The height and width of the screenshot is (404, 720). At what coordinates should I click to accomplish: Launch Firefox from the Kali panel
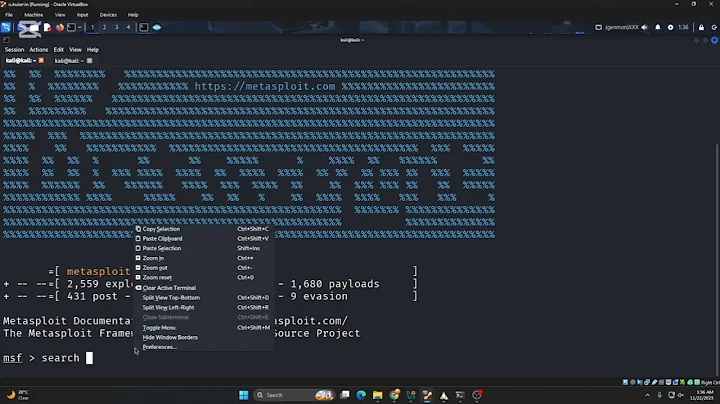[60, 28]
